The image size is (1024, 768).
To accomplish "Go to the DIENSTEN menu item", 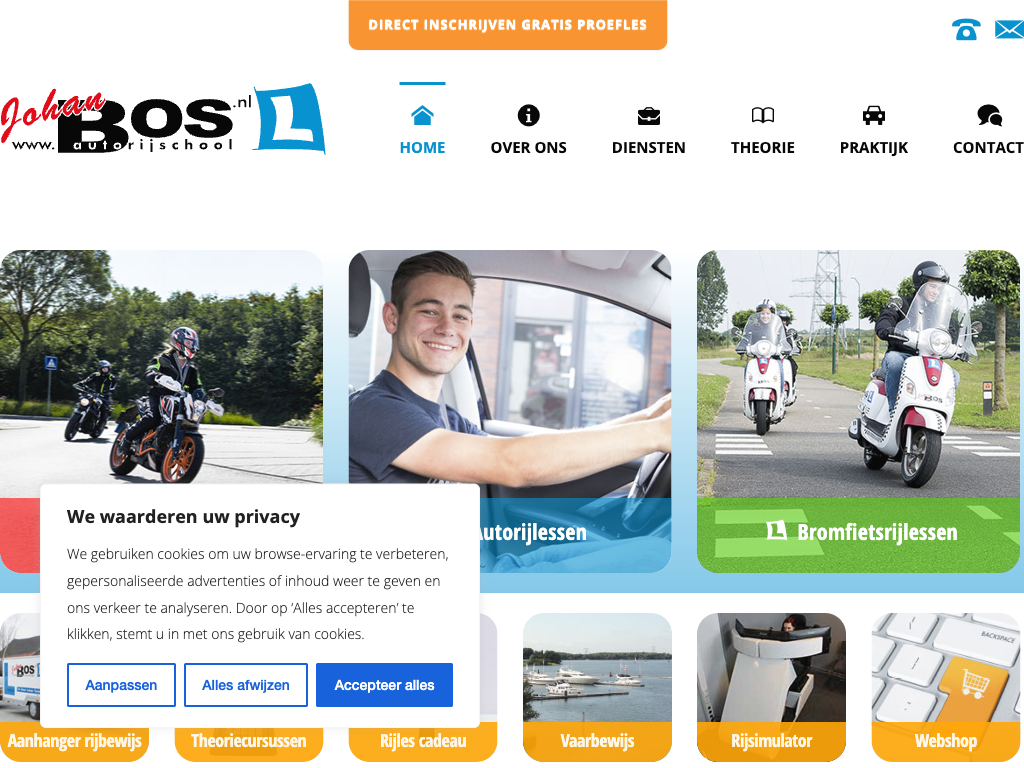I will [648, 148].
